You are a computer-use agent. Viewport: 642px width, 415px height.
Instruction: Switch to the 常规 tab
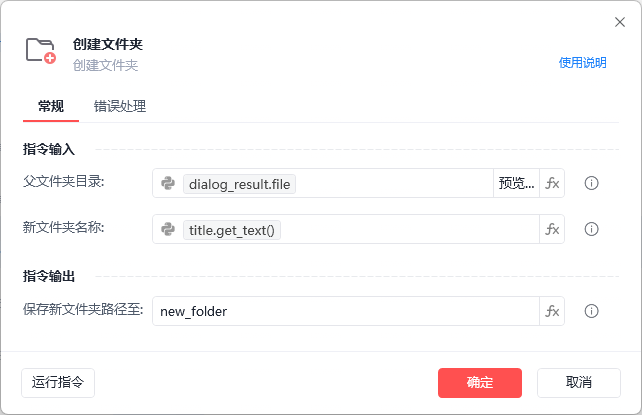point(51,106)
